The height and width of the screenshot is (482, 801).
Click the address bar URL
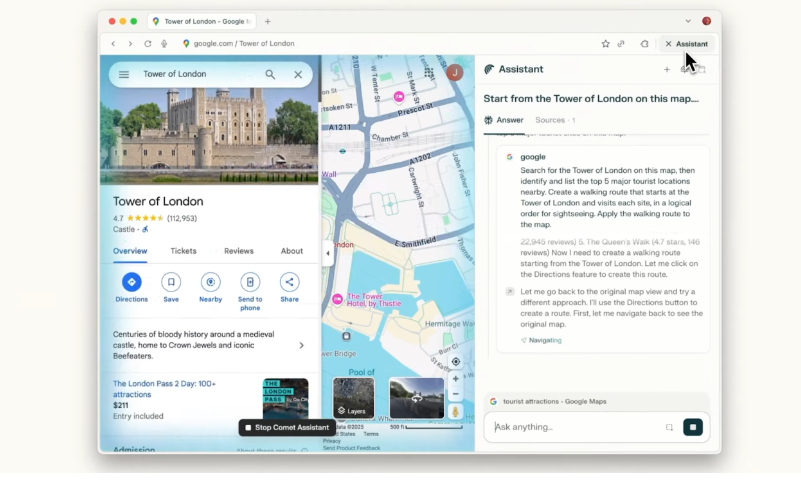(244, 44)
